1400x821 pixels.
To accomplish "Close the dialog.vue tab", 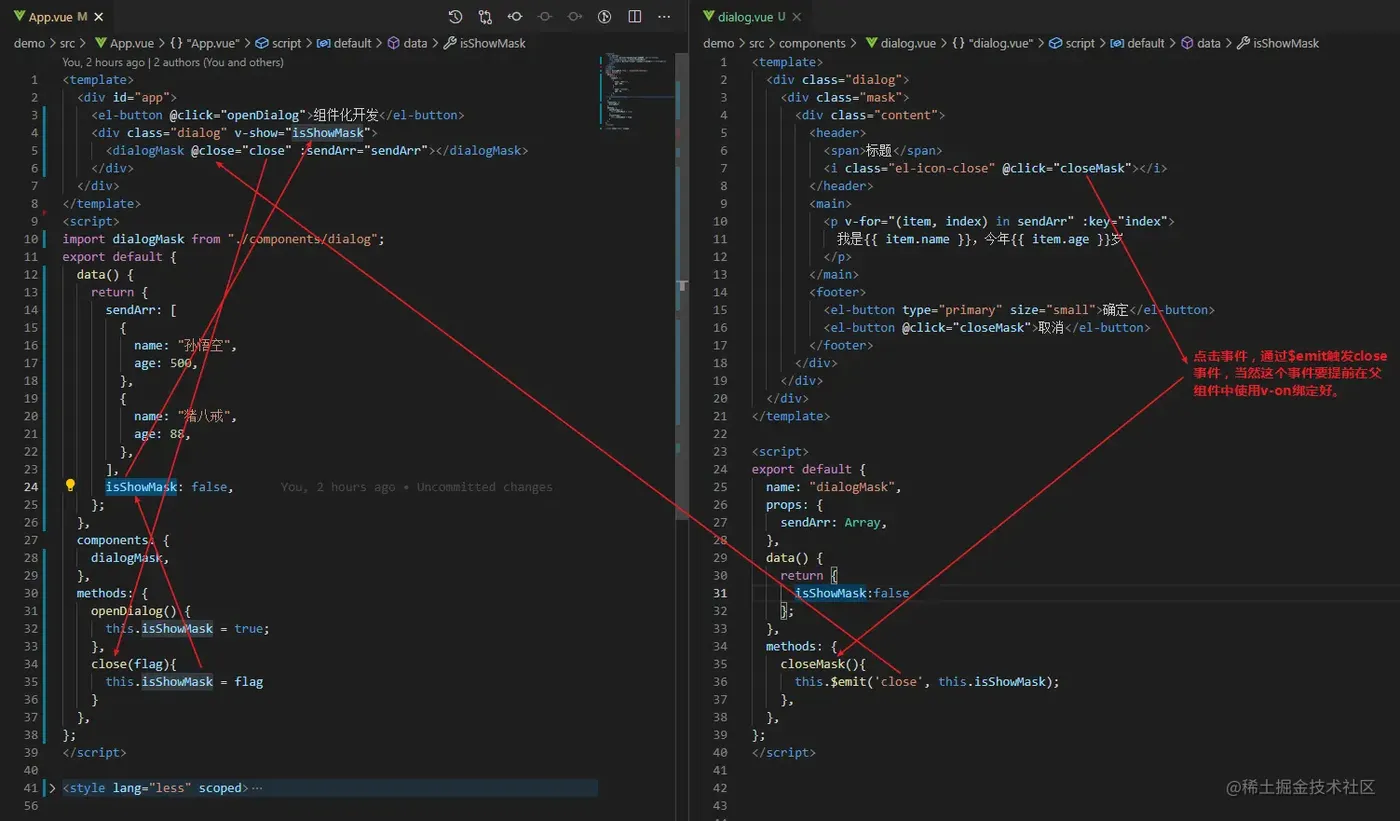I will coord(797,17).
